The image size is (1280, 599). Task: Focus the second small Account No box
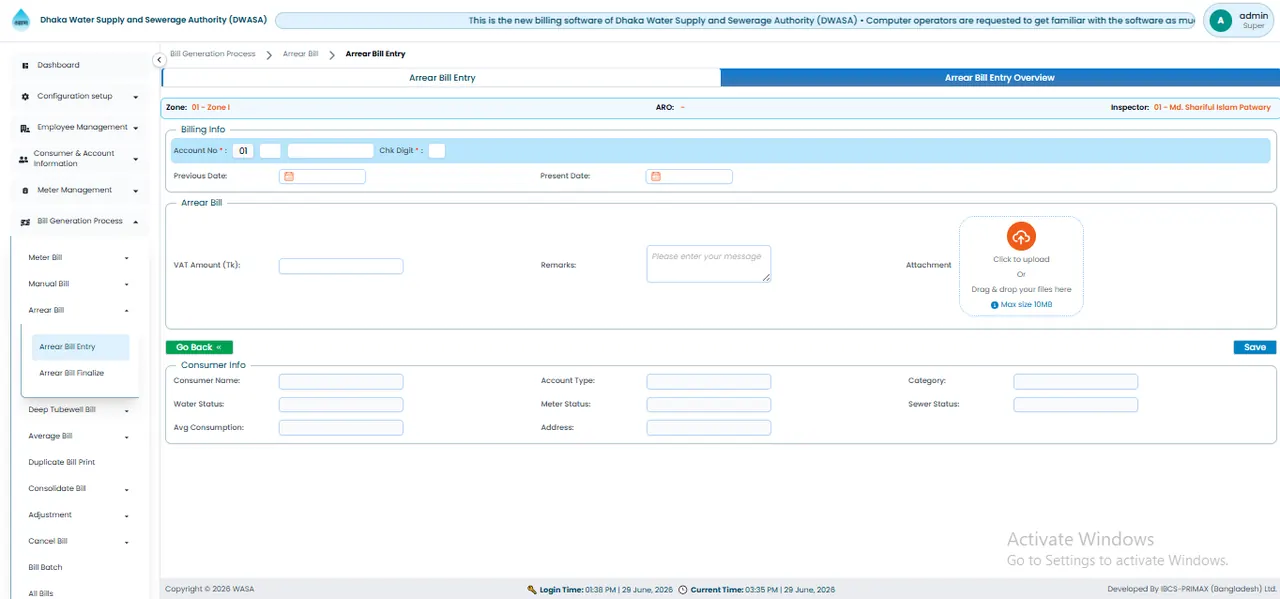pyautogui.click(x=270, y=151)
